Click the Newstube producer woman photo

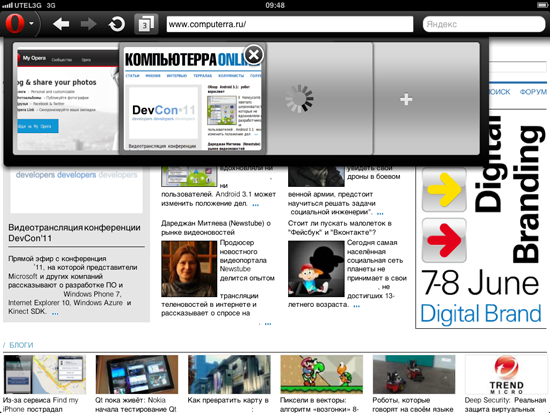point(189,269)
